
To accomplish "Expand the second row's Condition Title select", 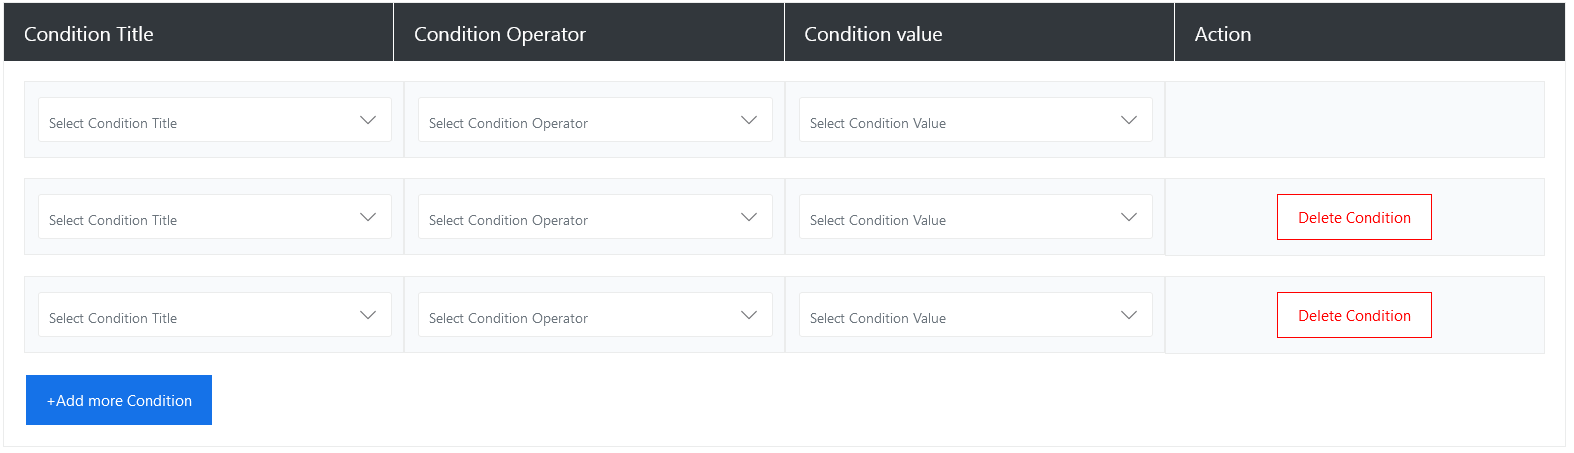I will pos(200,217).
